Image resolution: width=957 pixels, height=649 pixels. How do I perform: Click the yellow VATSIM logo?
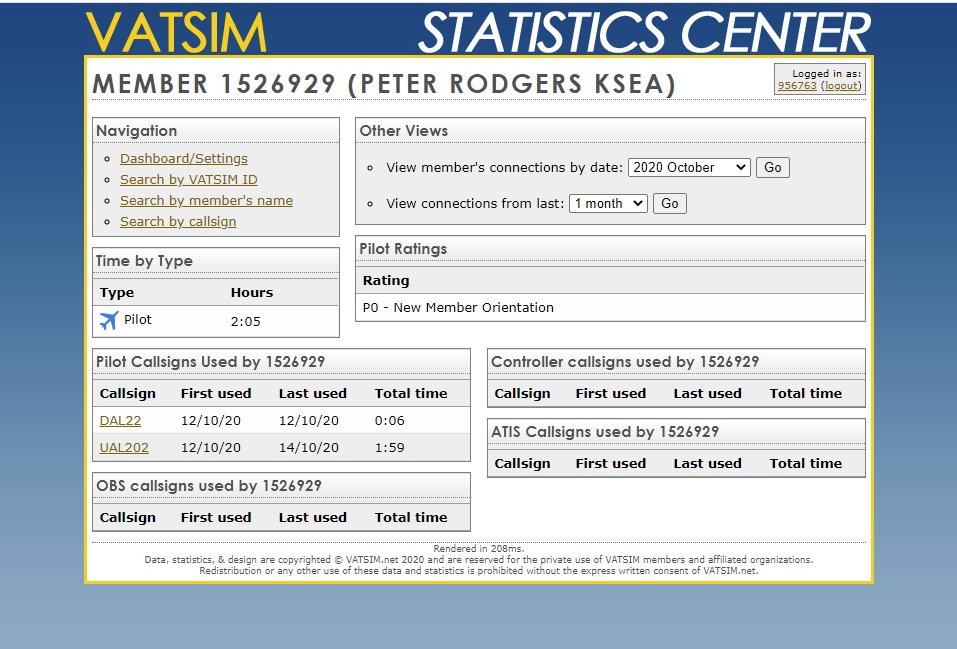[x=176, y=32]
